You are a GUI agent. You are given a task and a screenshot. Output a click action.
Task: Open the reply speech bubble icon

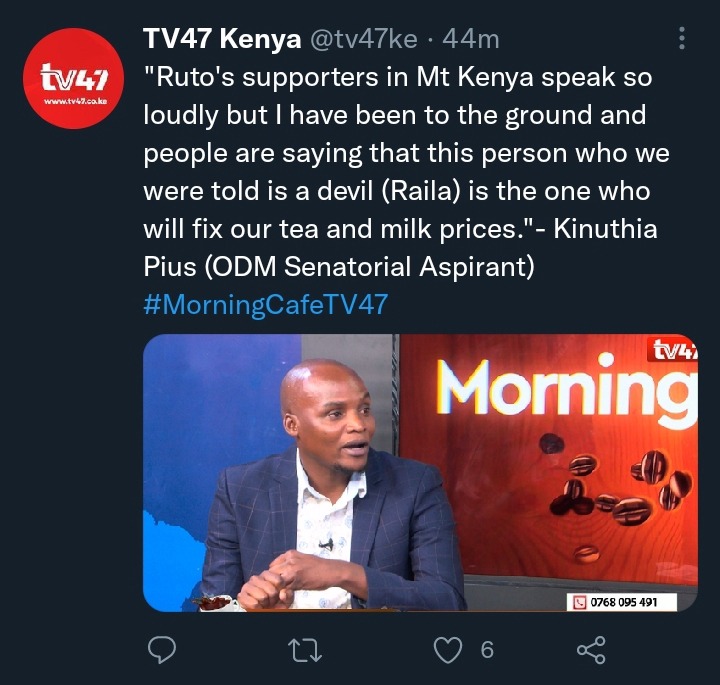[x=162, y=650]
